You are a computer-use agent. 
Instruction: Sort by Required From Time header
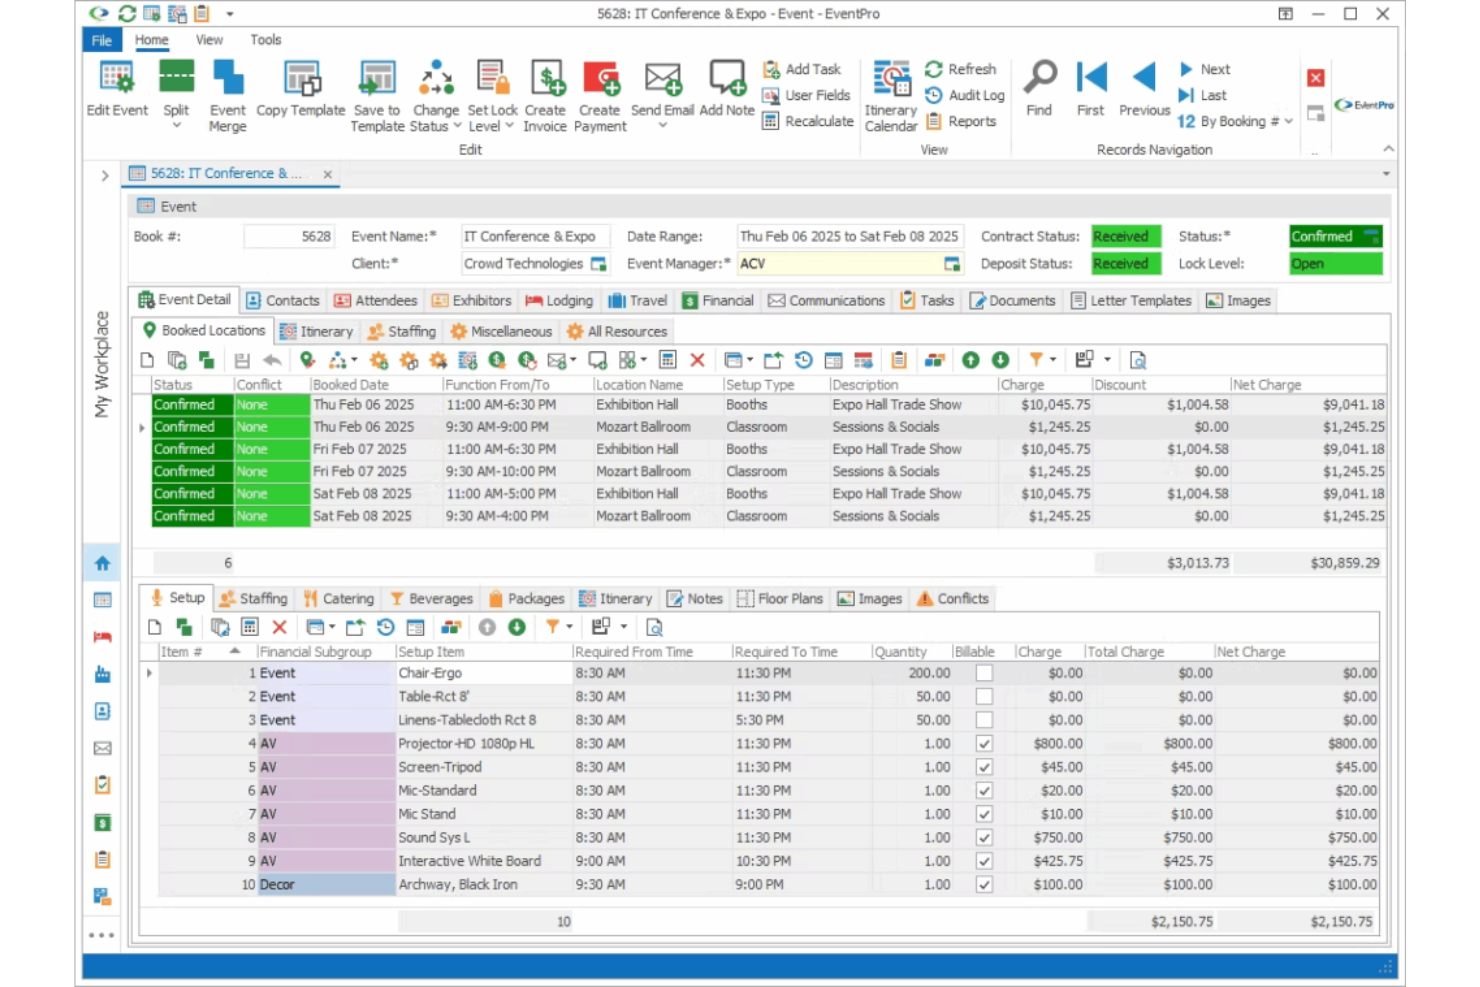click(x=651, y=652)
